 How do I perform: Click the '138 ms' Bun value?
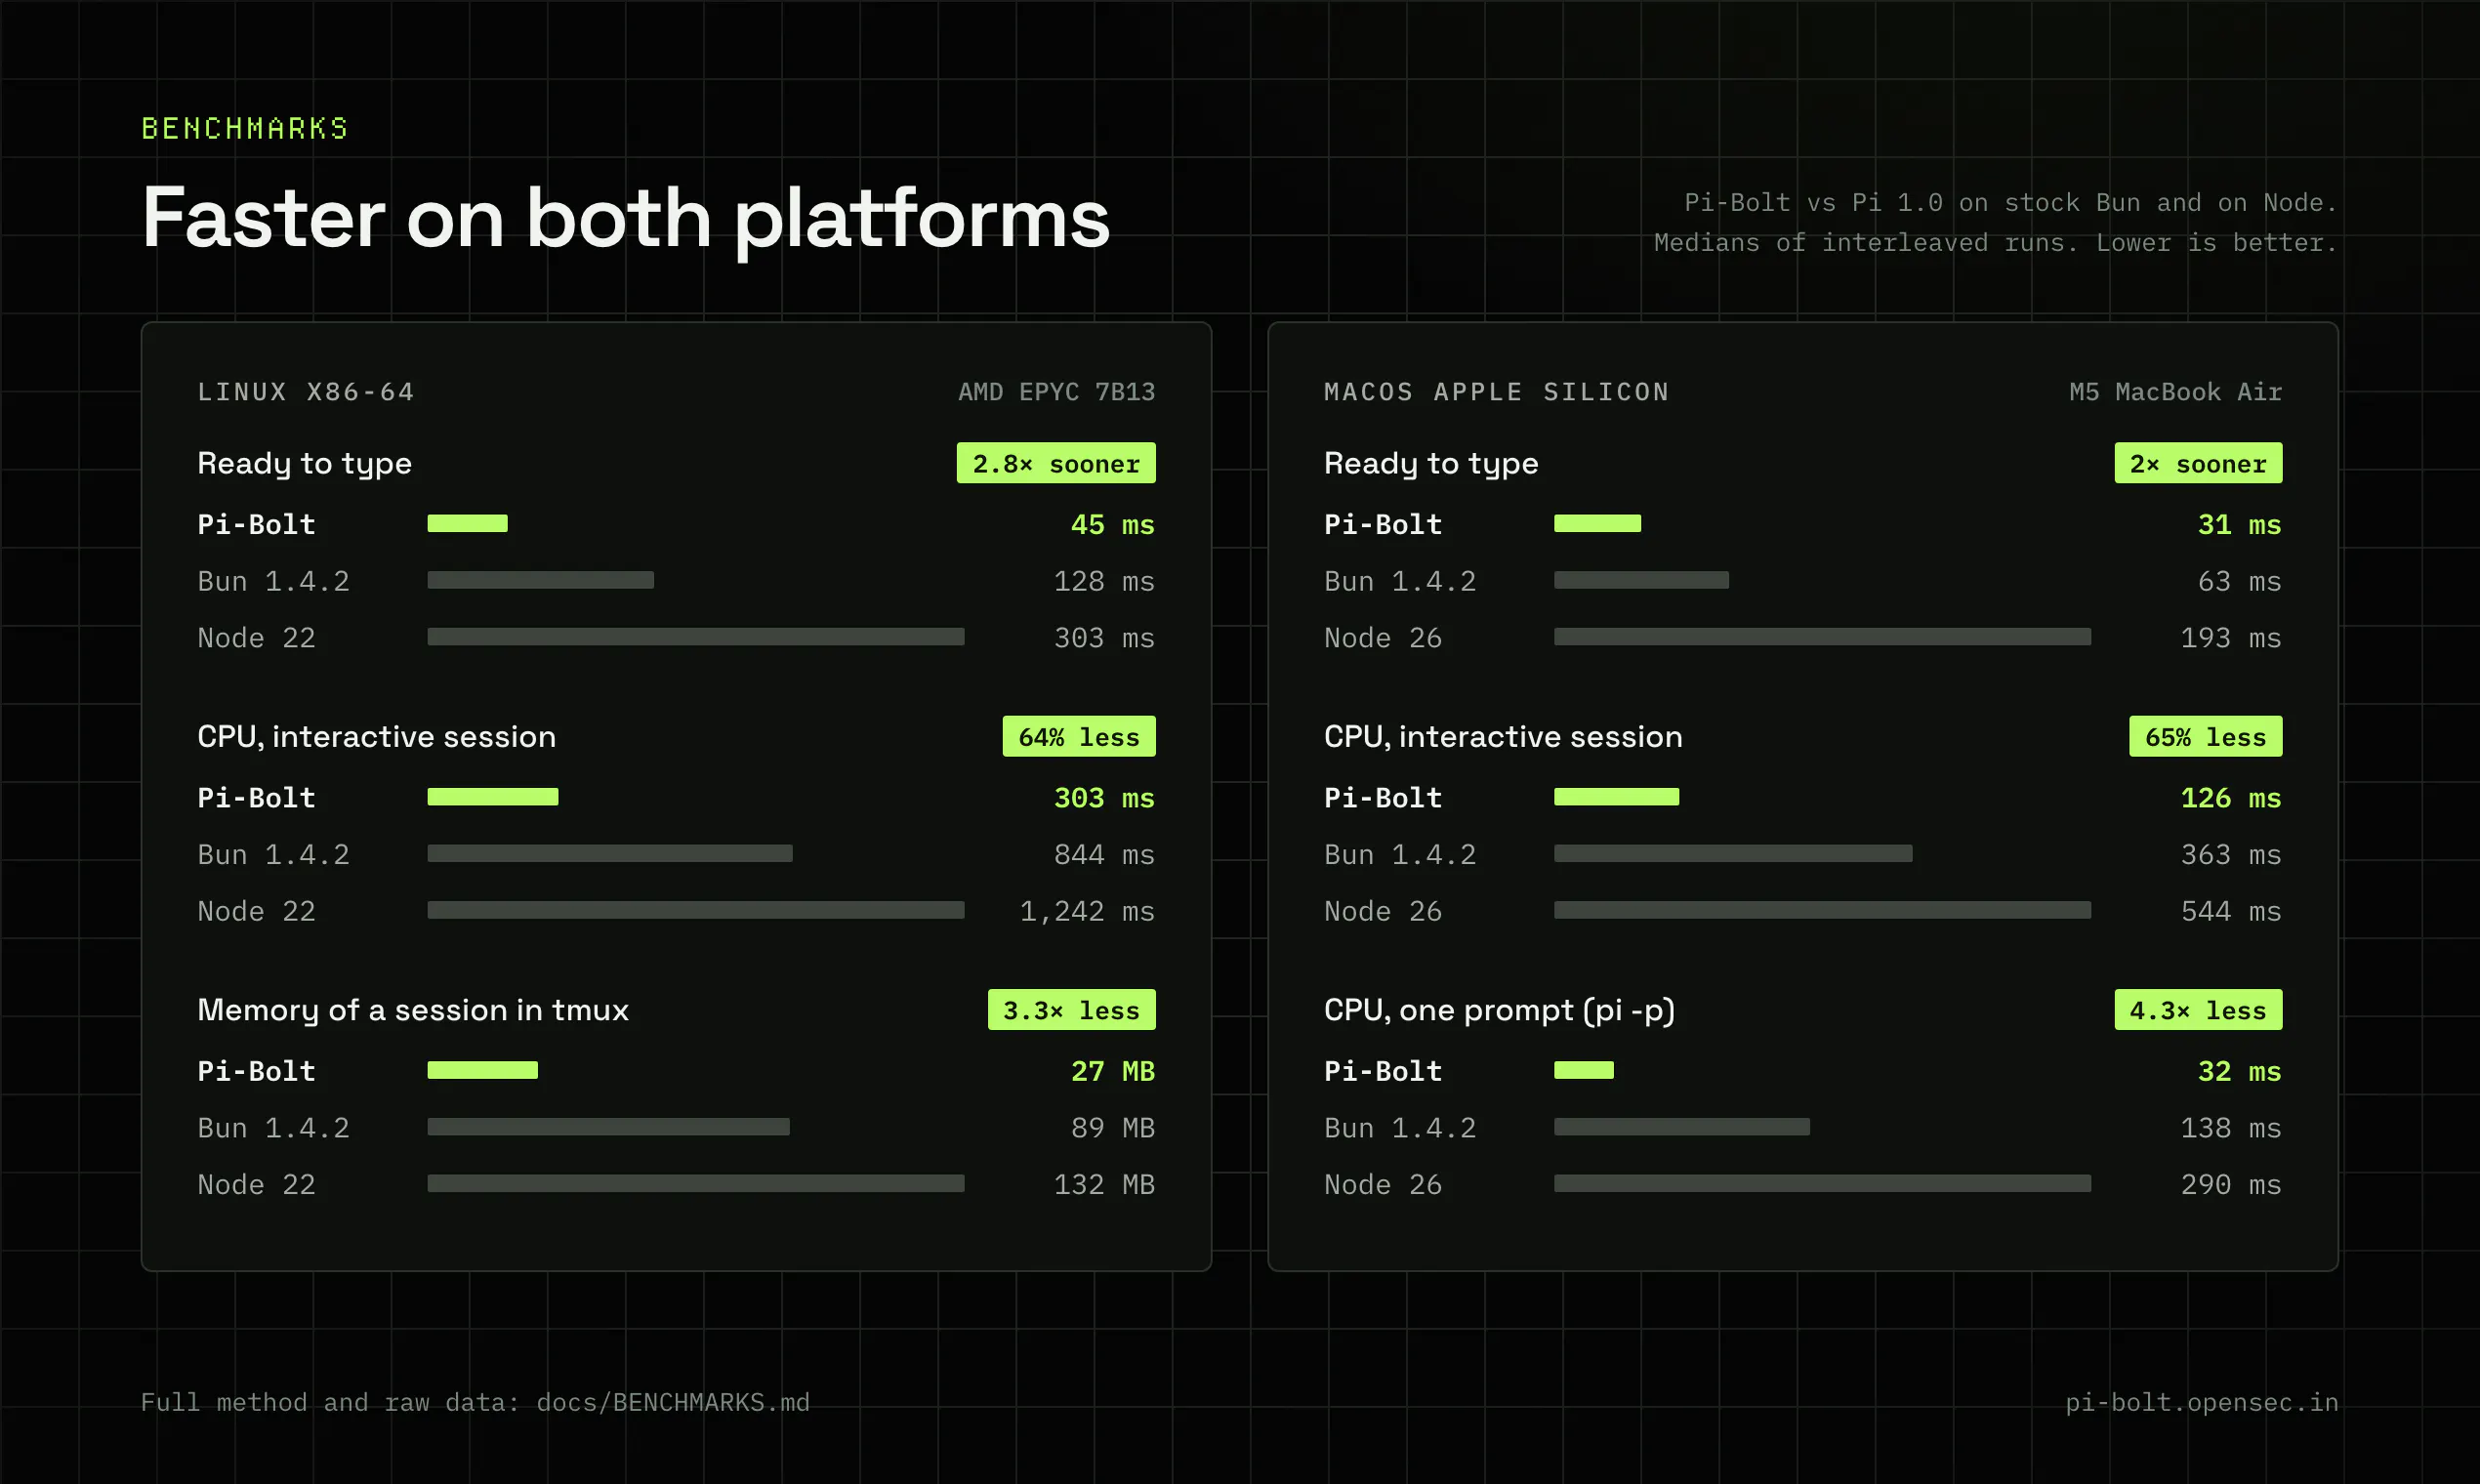2232,1128
